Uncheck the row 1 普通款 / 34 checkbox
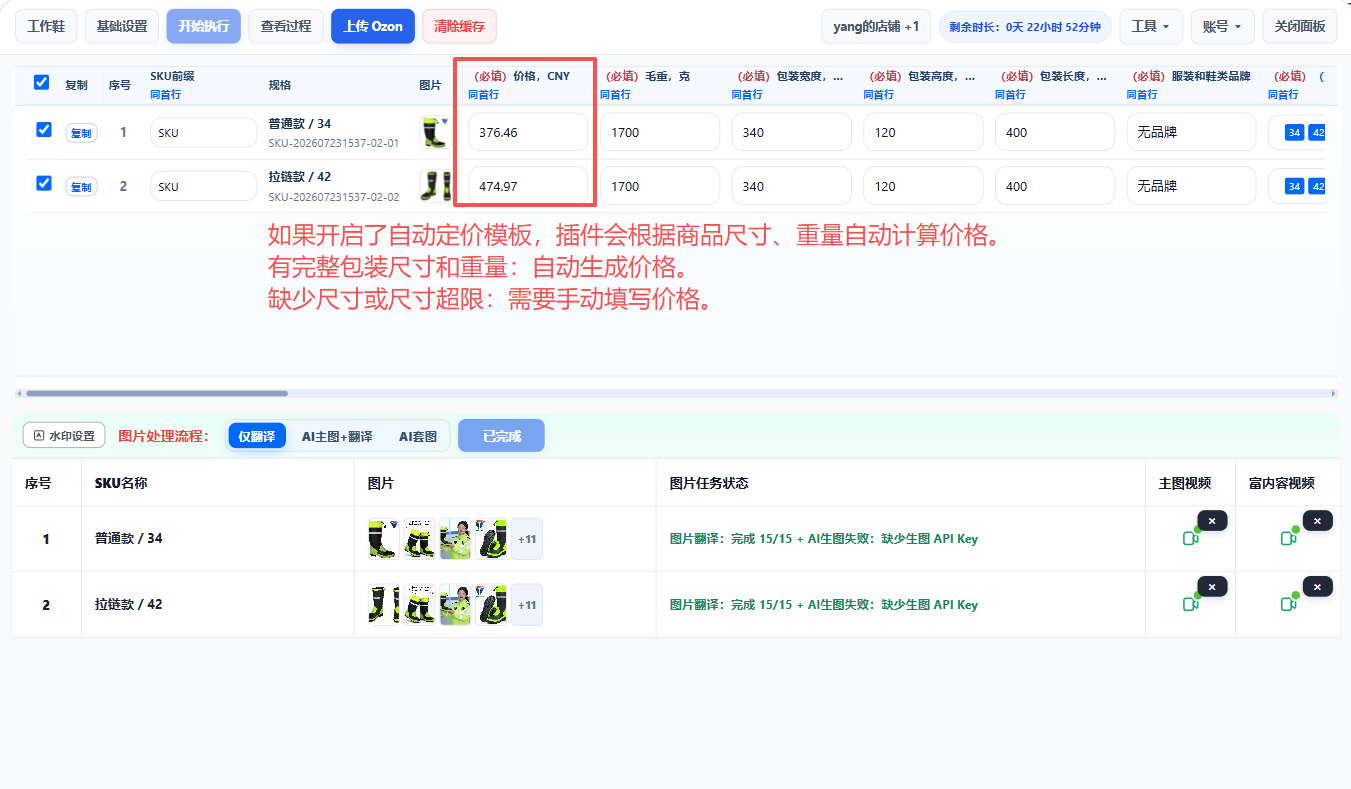 pyautogui.click(x=44, y=129)
